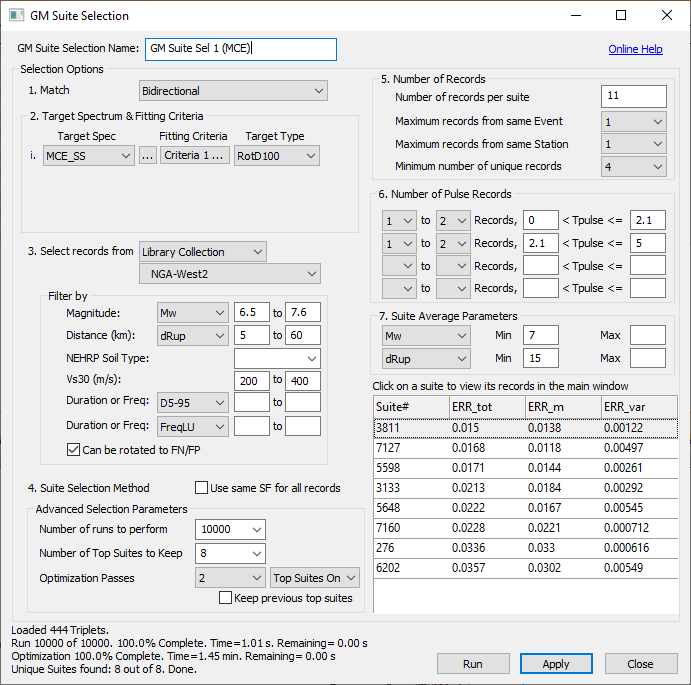Open the Online Help link
This screenshot has width=691, height=685.
pos(635,49)
